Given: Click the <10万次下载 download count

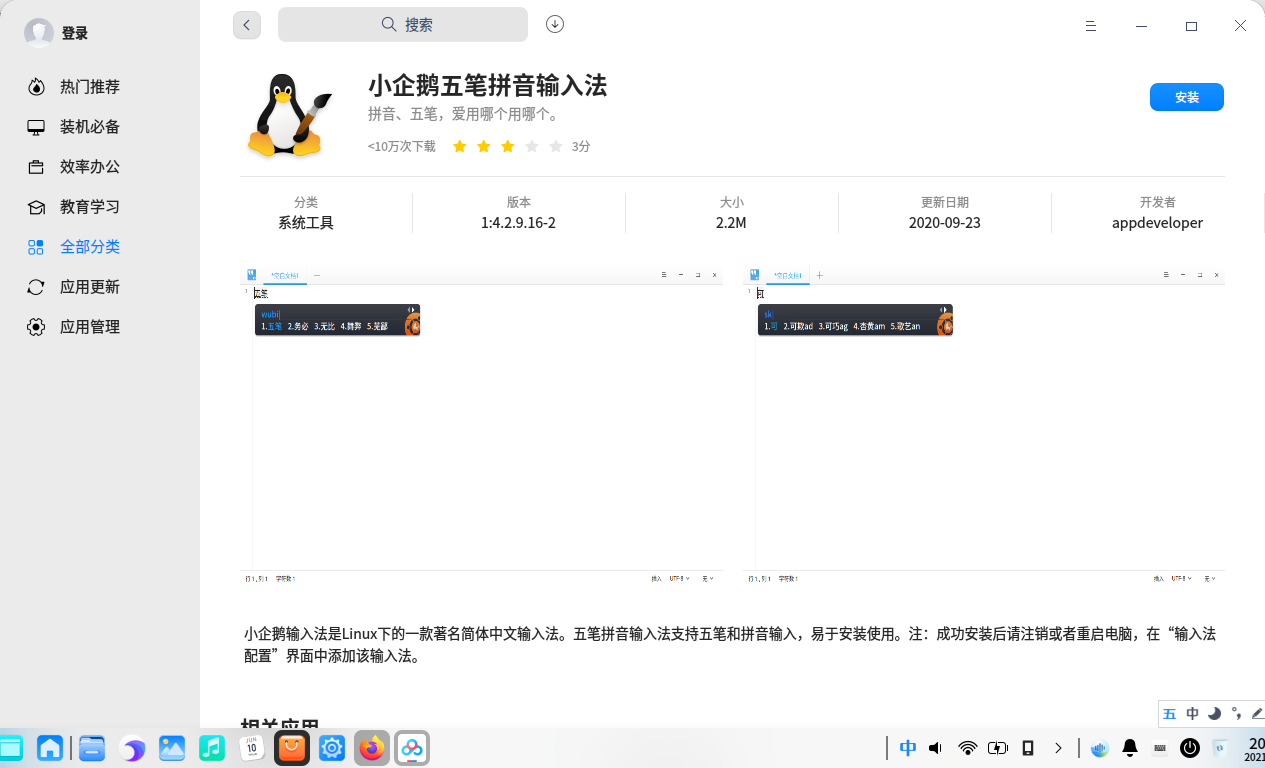Looking at the screenshot, I should tap(402, 146).
